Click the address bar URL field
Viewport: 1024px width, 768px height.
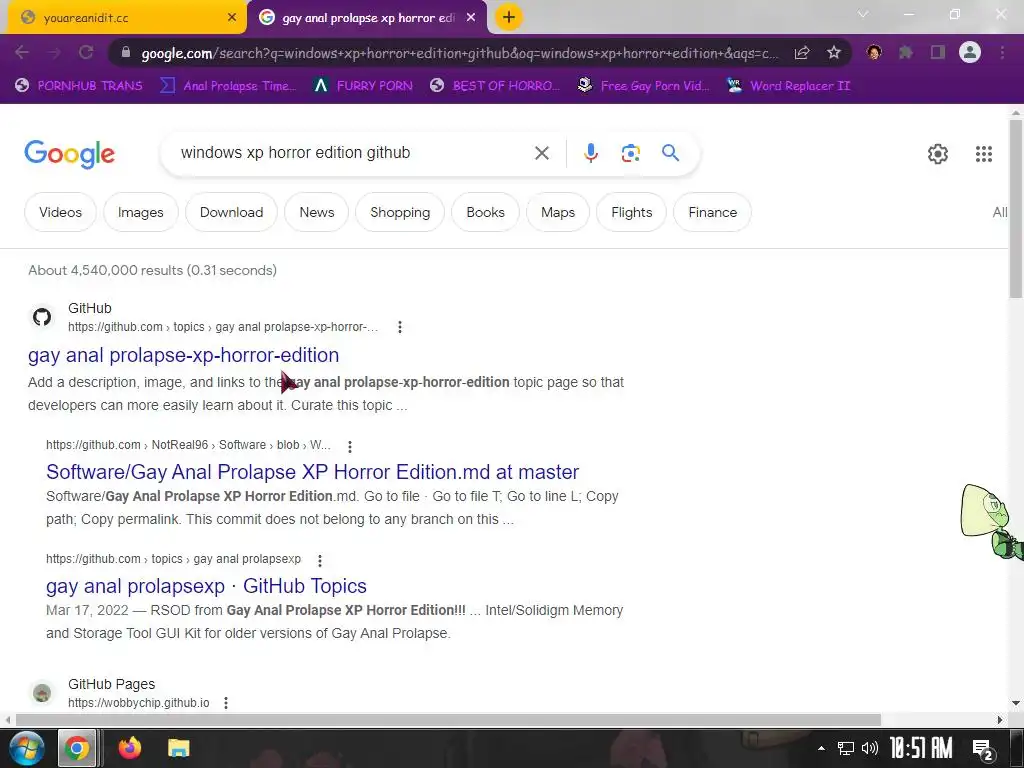tap(459, 53)
